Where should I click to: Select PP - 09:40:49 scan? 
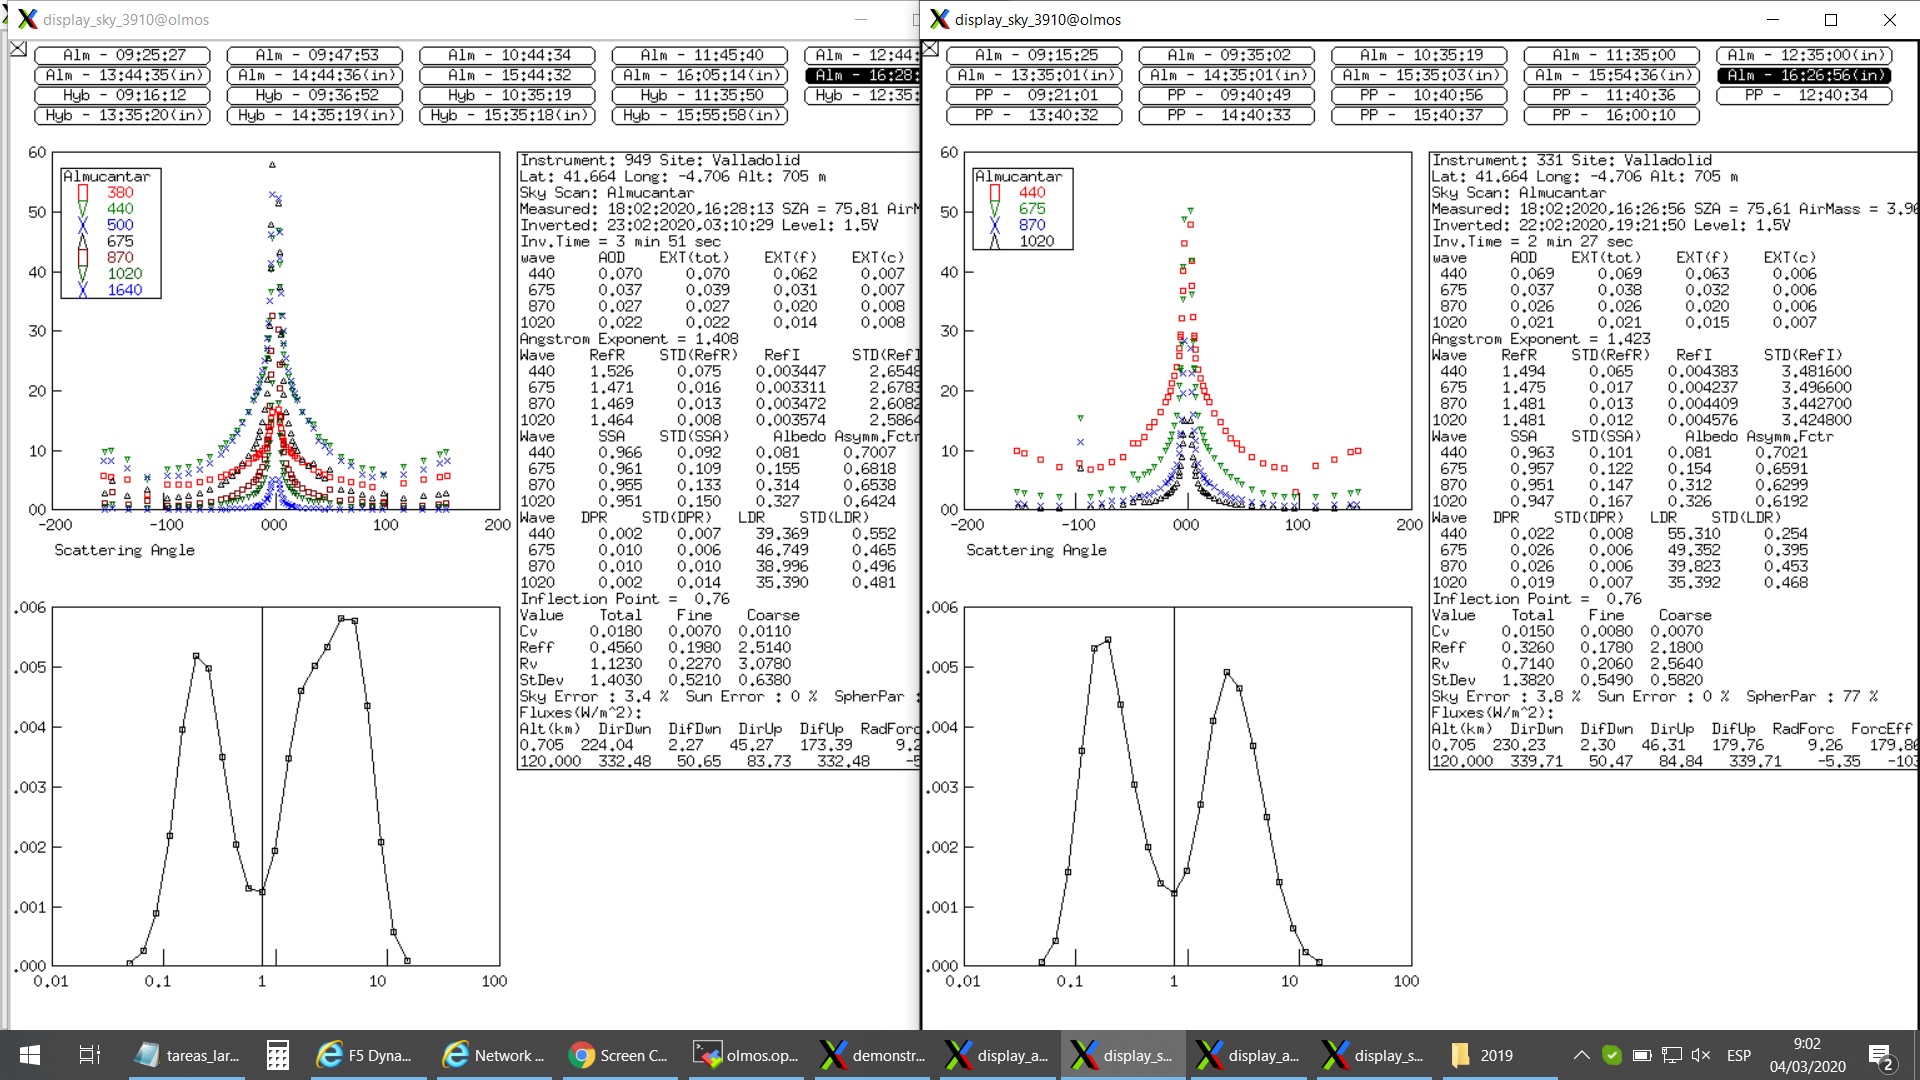pyautogui.click(x=1227, y=95)
